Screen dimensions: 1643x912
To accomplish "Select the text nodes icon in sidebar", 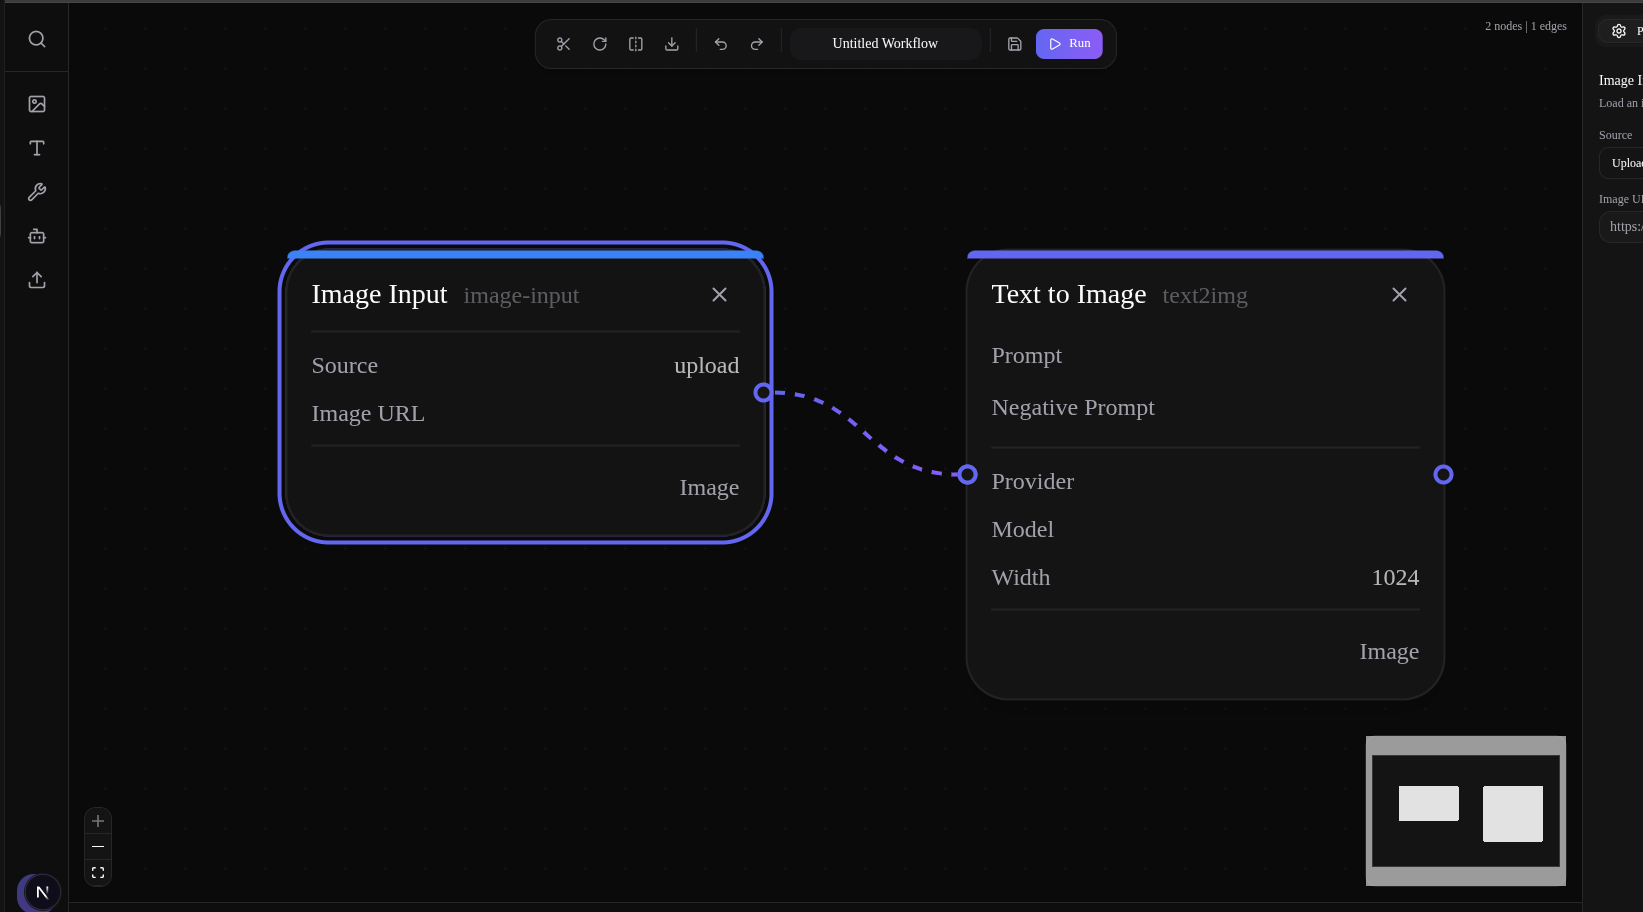I will click(37, 148).
